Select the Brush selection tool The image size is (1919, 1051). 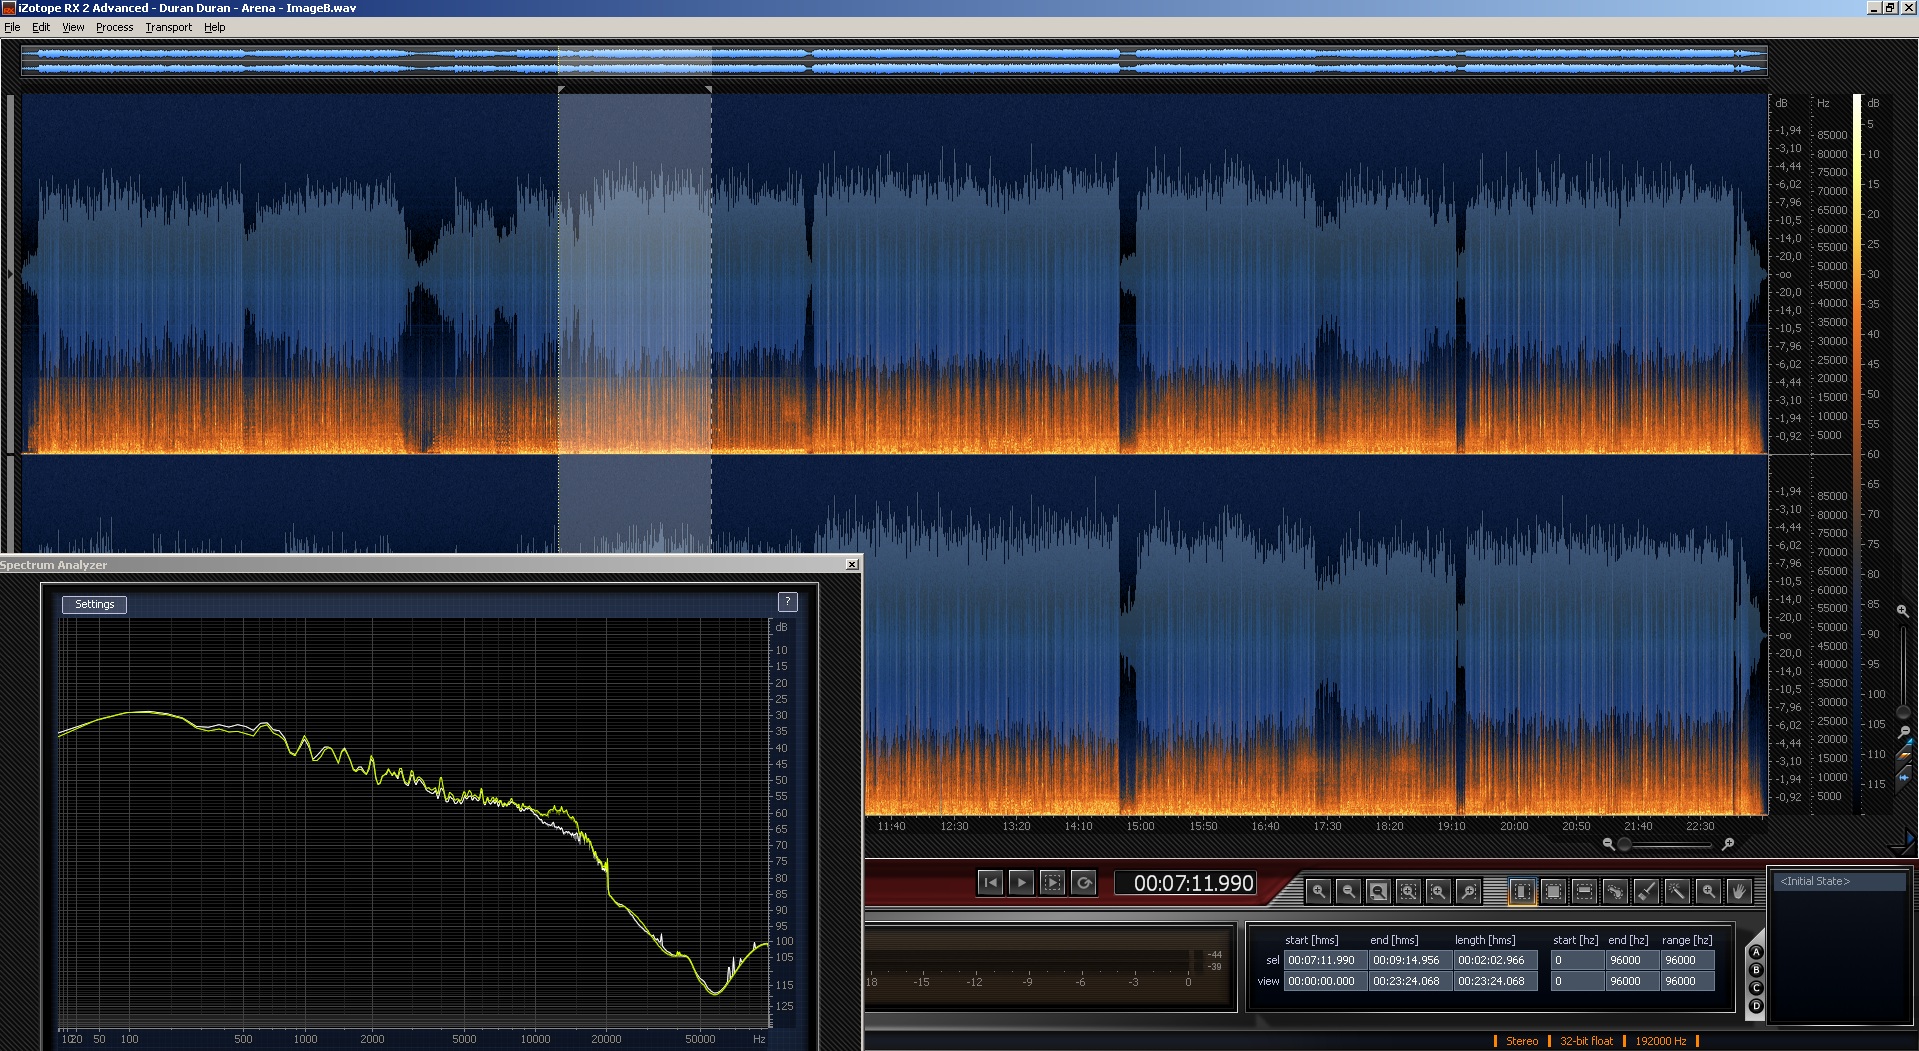pos(1646,890)
